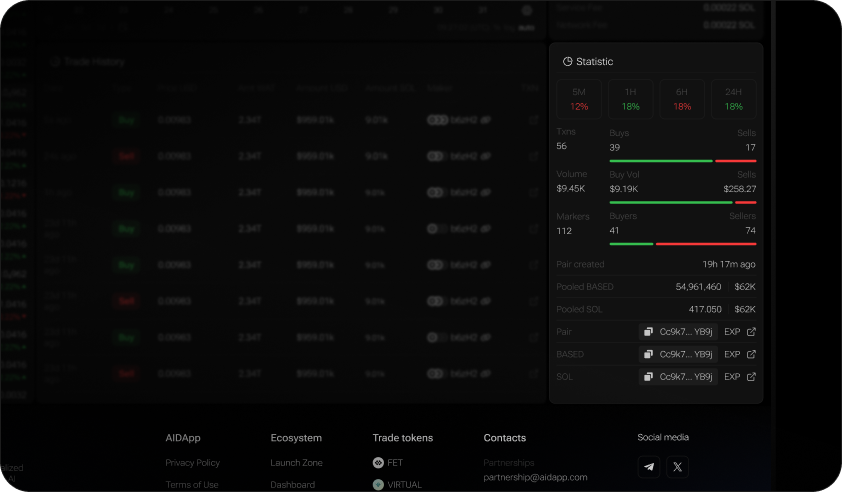Copy the BASED token address

click(x=649, y=354)
